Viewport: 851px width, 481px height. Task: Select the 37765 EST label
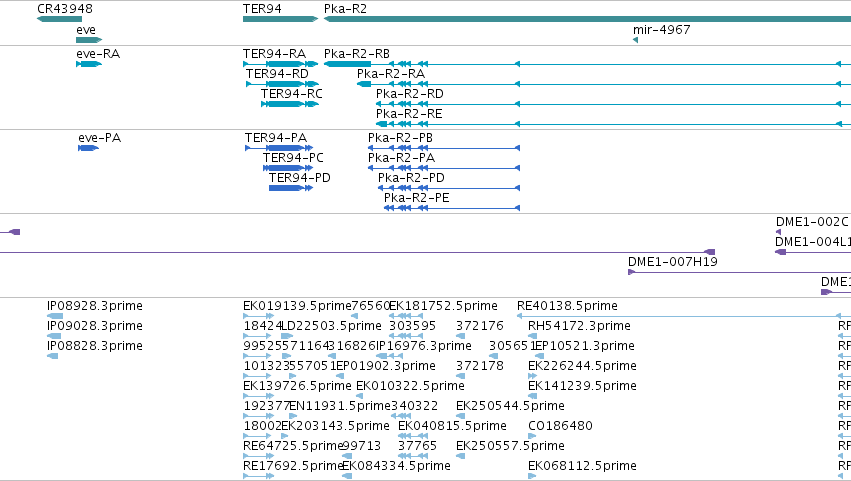(x=417, y=447)
